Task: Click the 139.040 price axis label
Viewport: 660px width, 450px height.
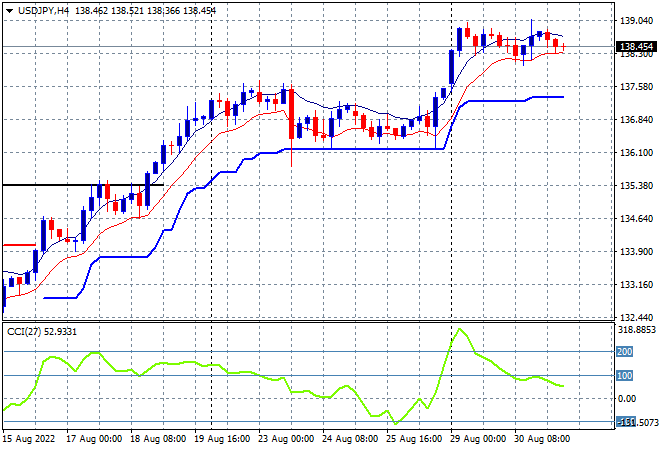Action: pos(636,20)
